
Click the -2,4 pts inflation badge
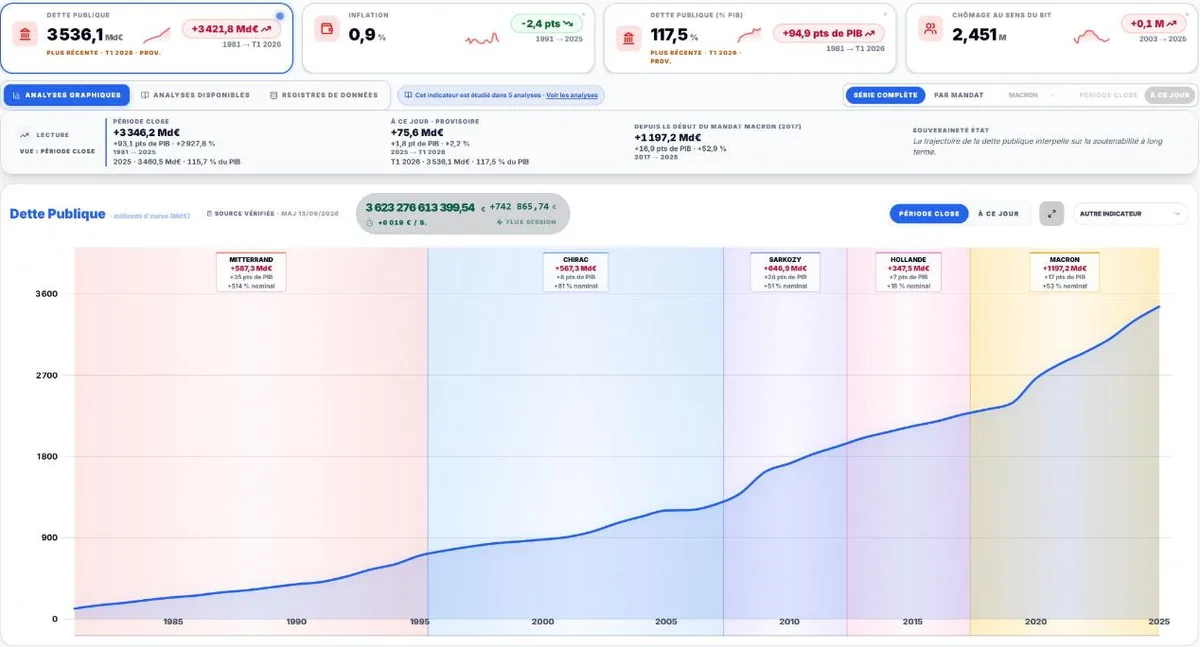click(549, 23)
